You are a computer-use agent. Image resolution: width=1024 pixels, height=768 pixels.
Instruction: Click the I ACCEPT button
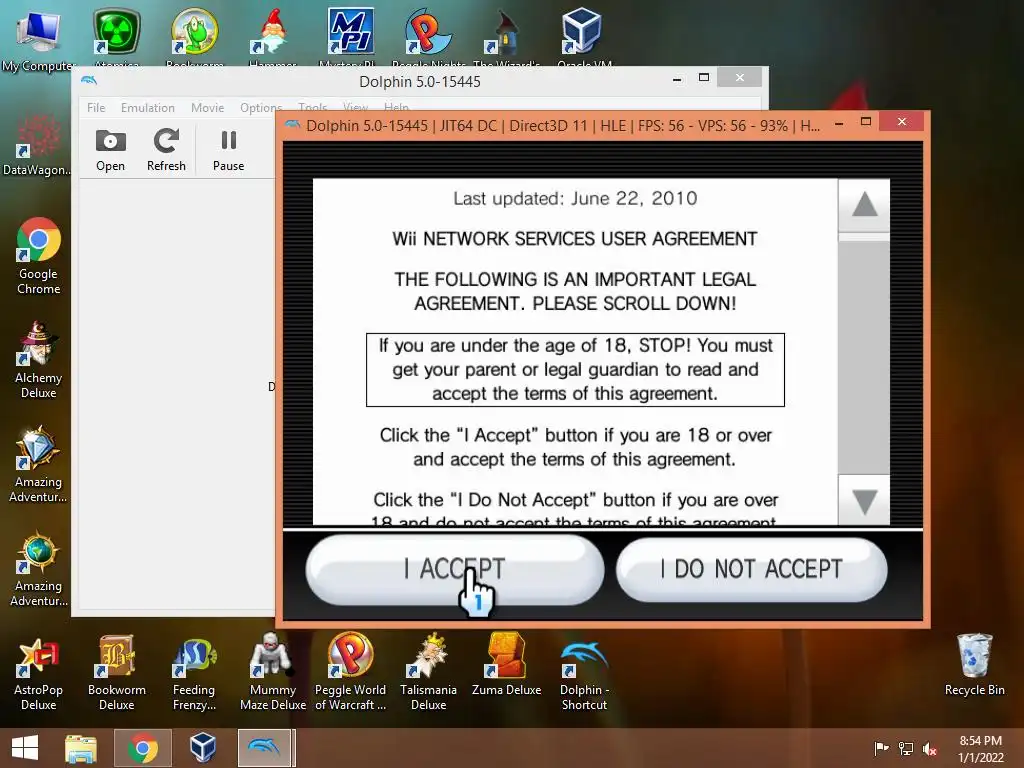(x=455, y=569)
